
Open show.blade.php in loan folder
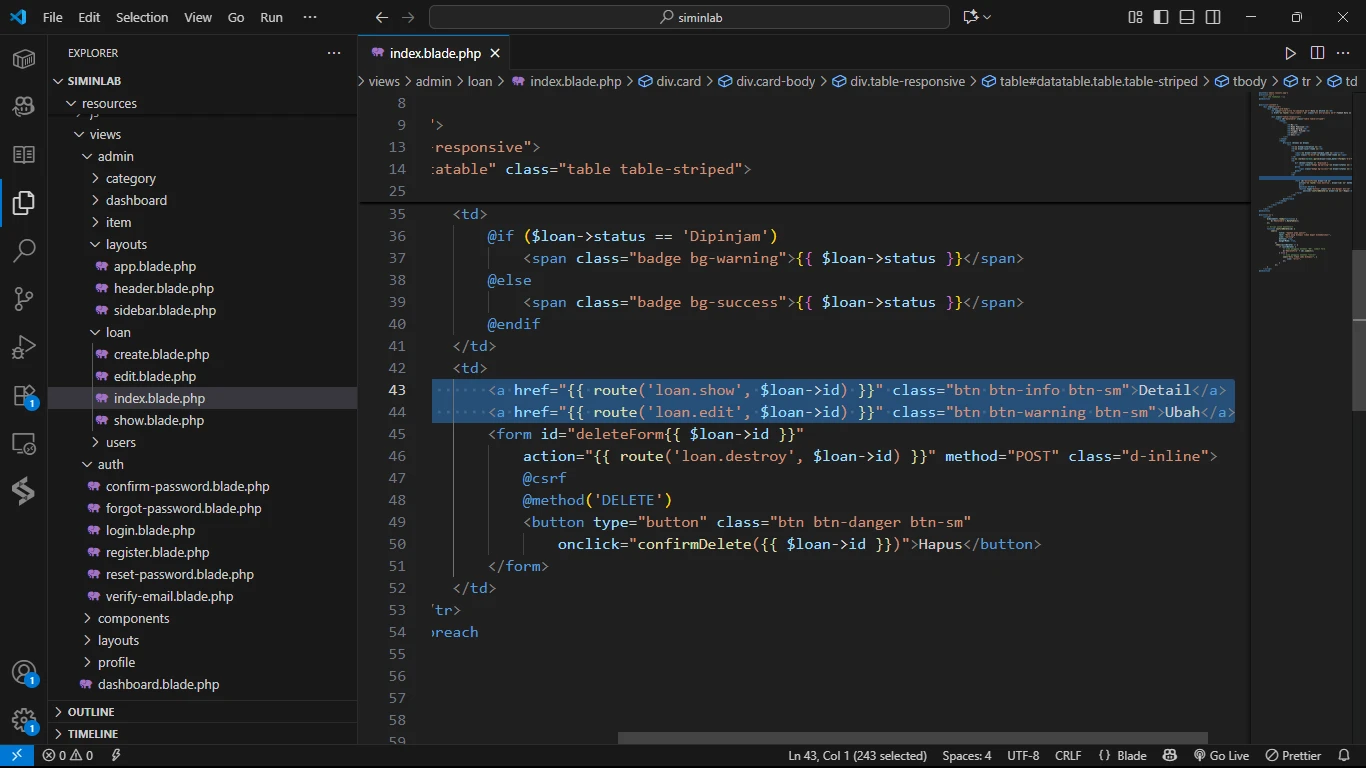tap(158, 420)
